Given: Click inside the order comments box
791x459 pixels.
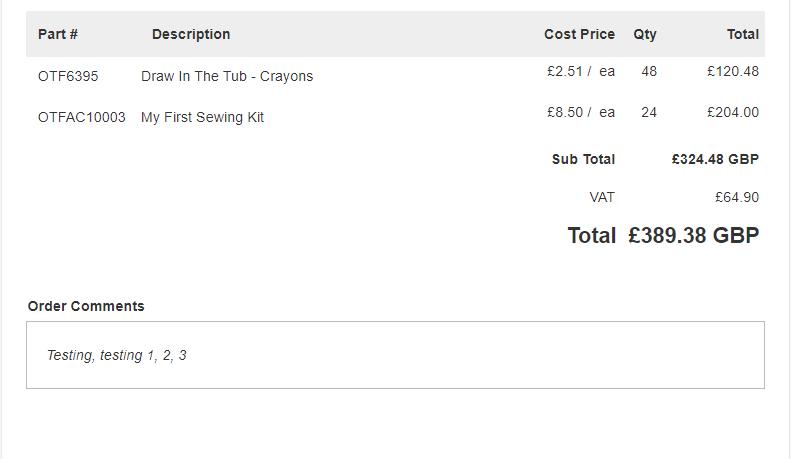Looking at the screenshot, I should 395,355.
